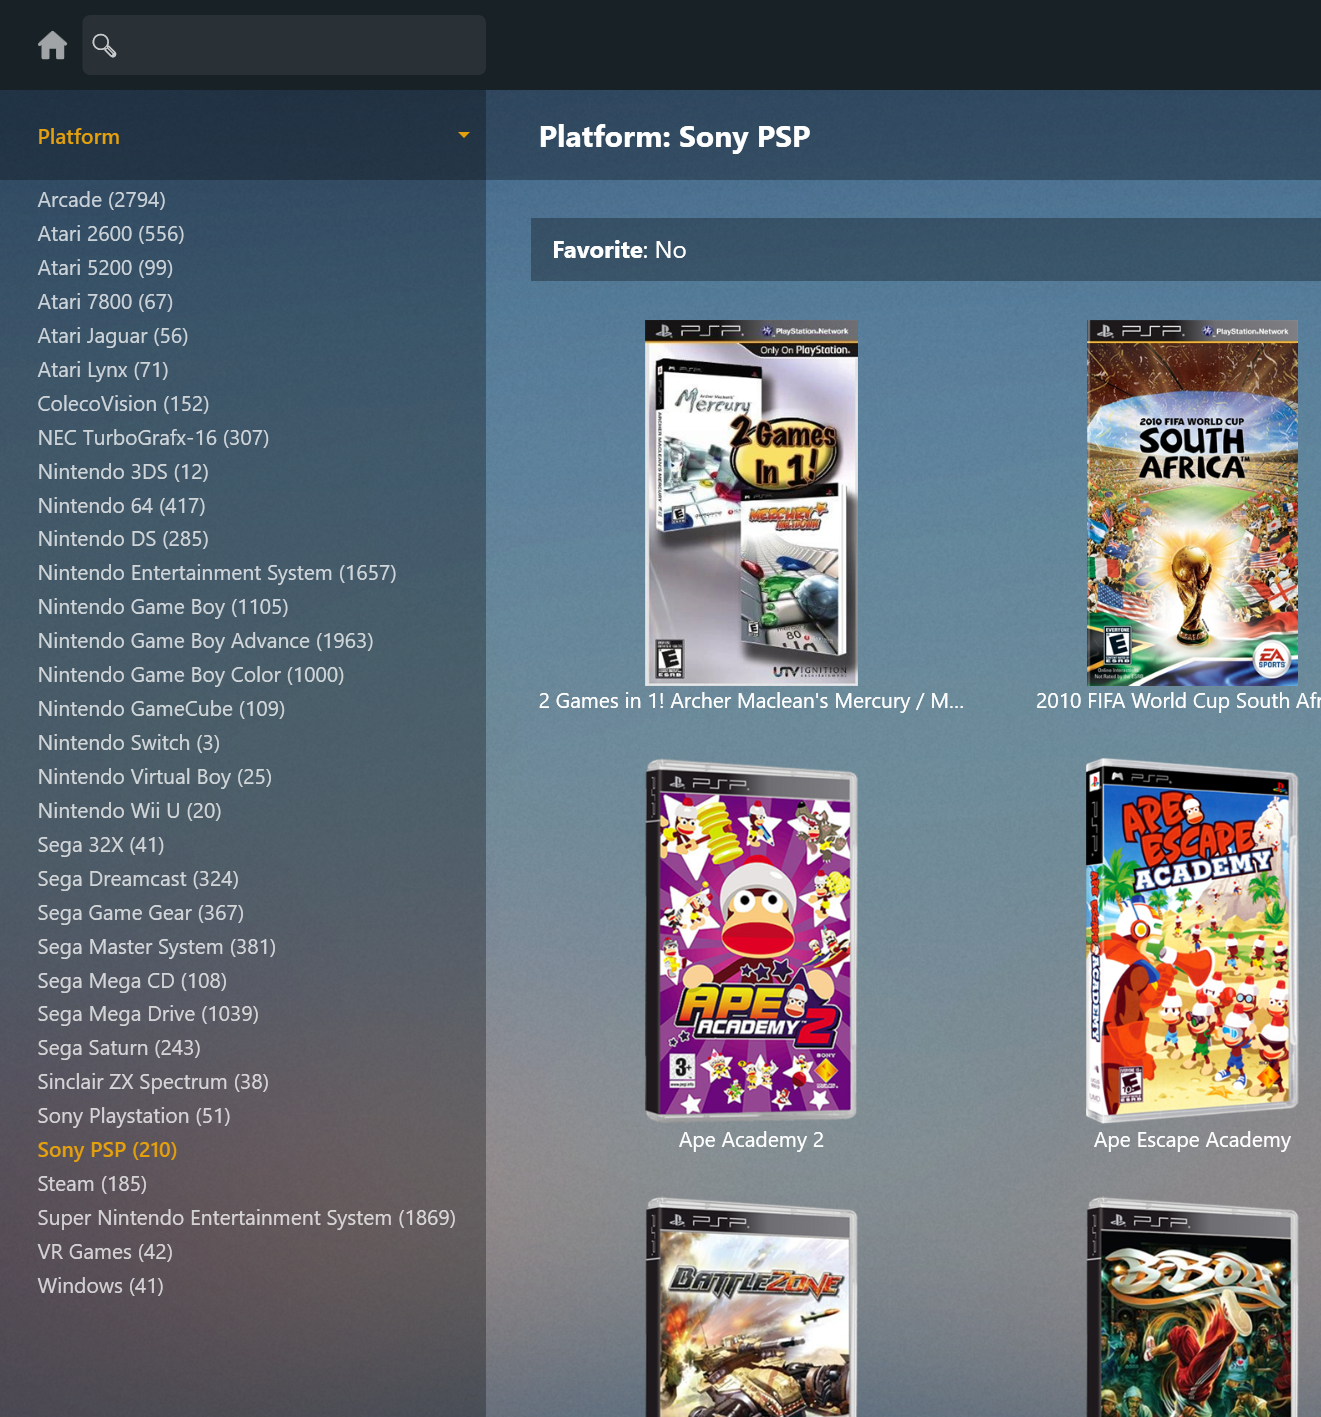Click highlighted Sony PSP (210)
1321x1417 pixels.
pos(107,1150)
